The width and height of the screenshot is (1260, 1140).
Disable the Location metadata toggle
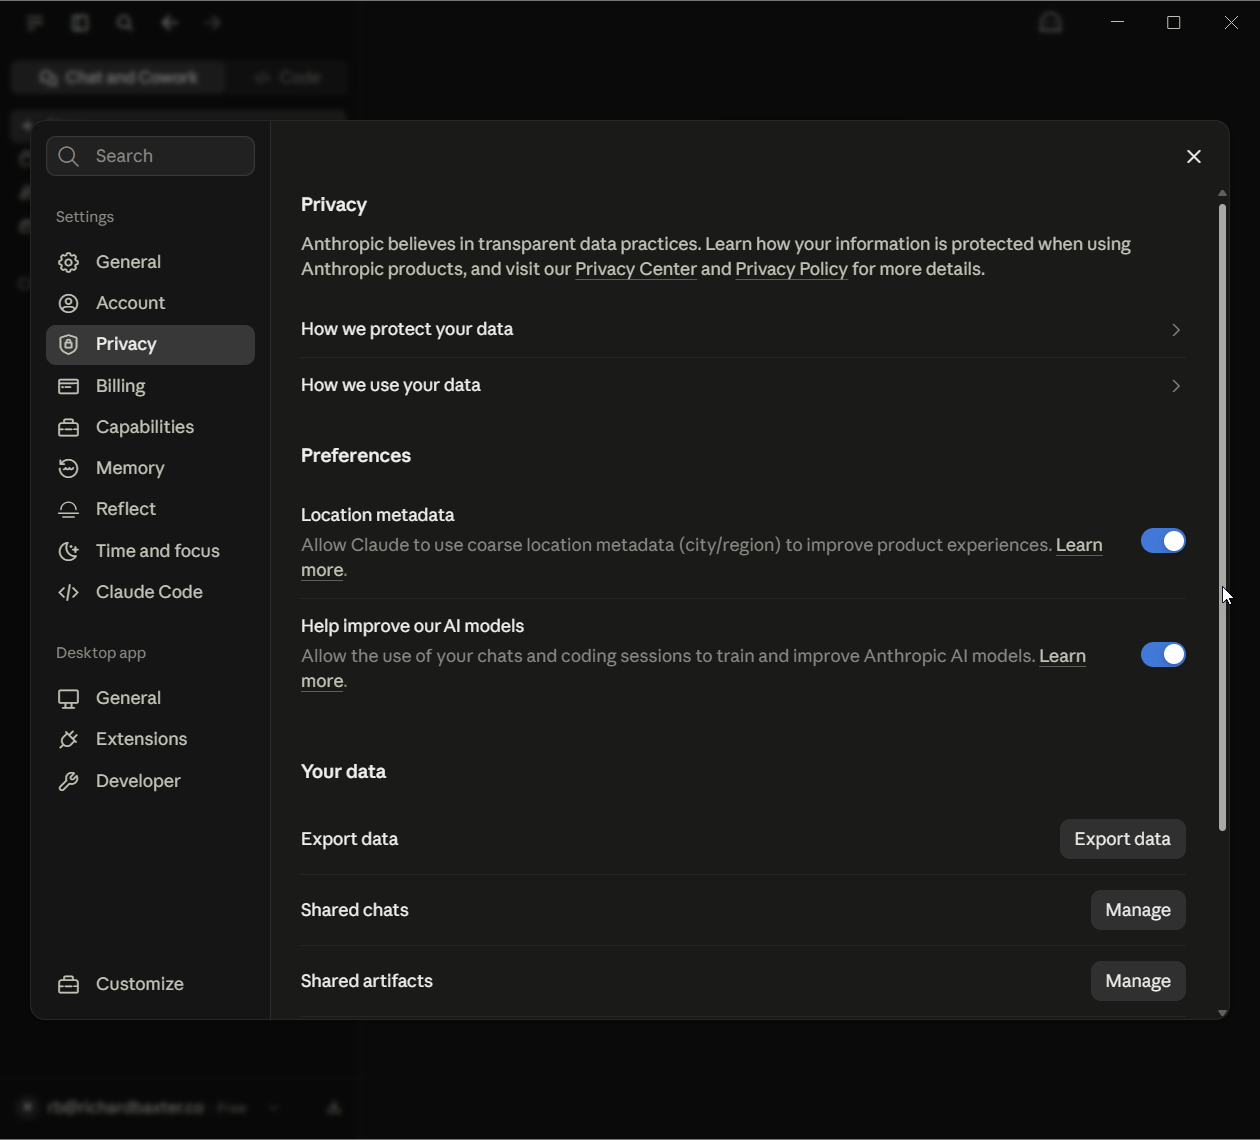tap(1163, 541)
